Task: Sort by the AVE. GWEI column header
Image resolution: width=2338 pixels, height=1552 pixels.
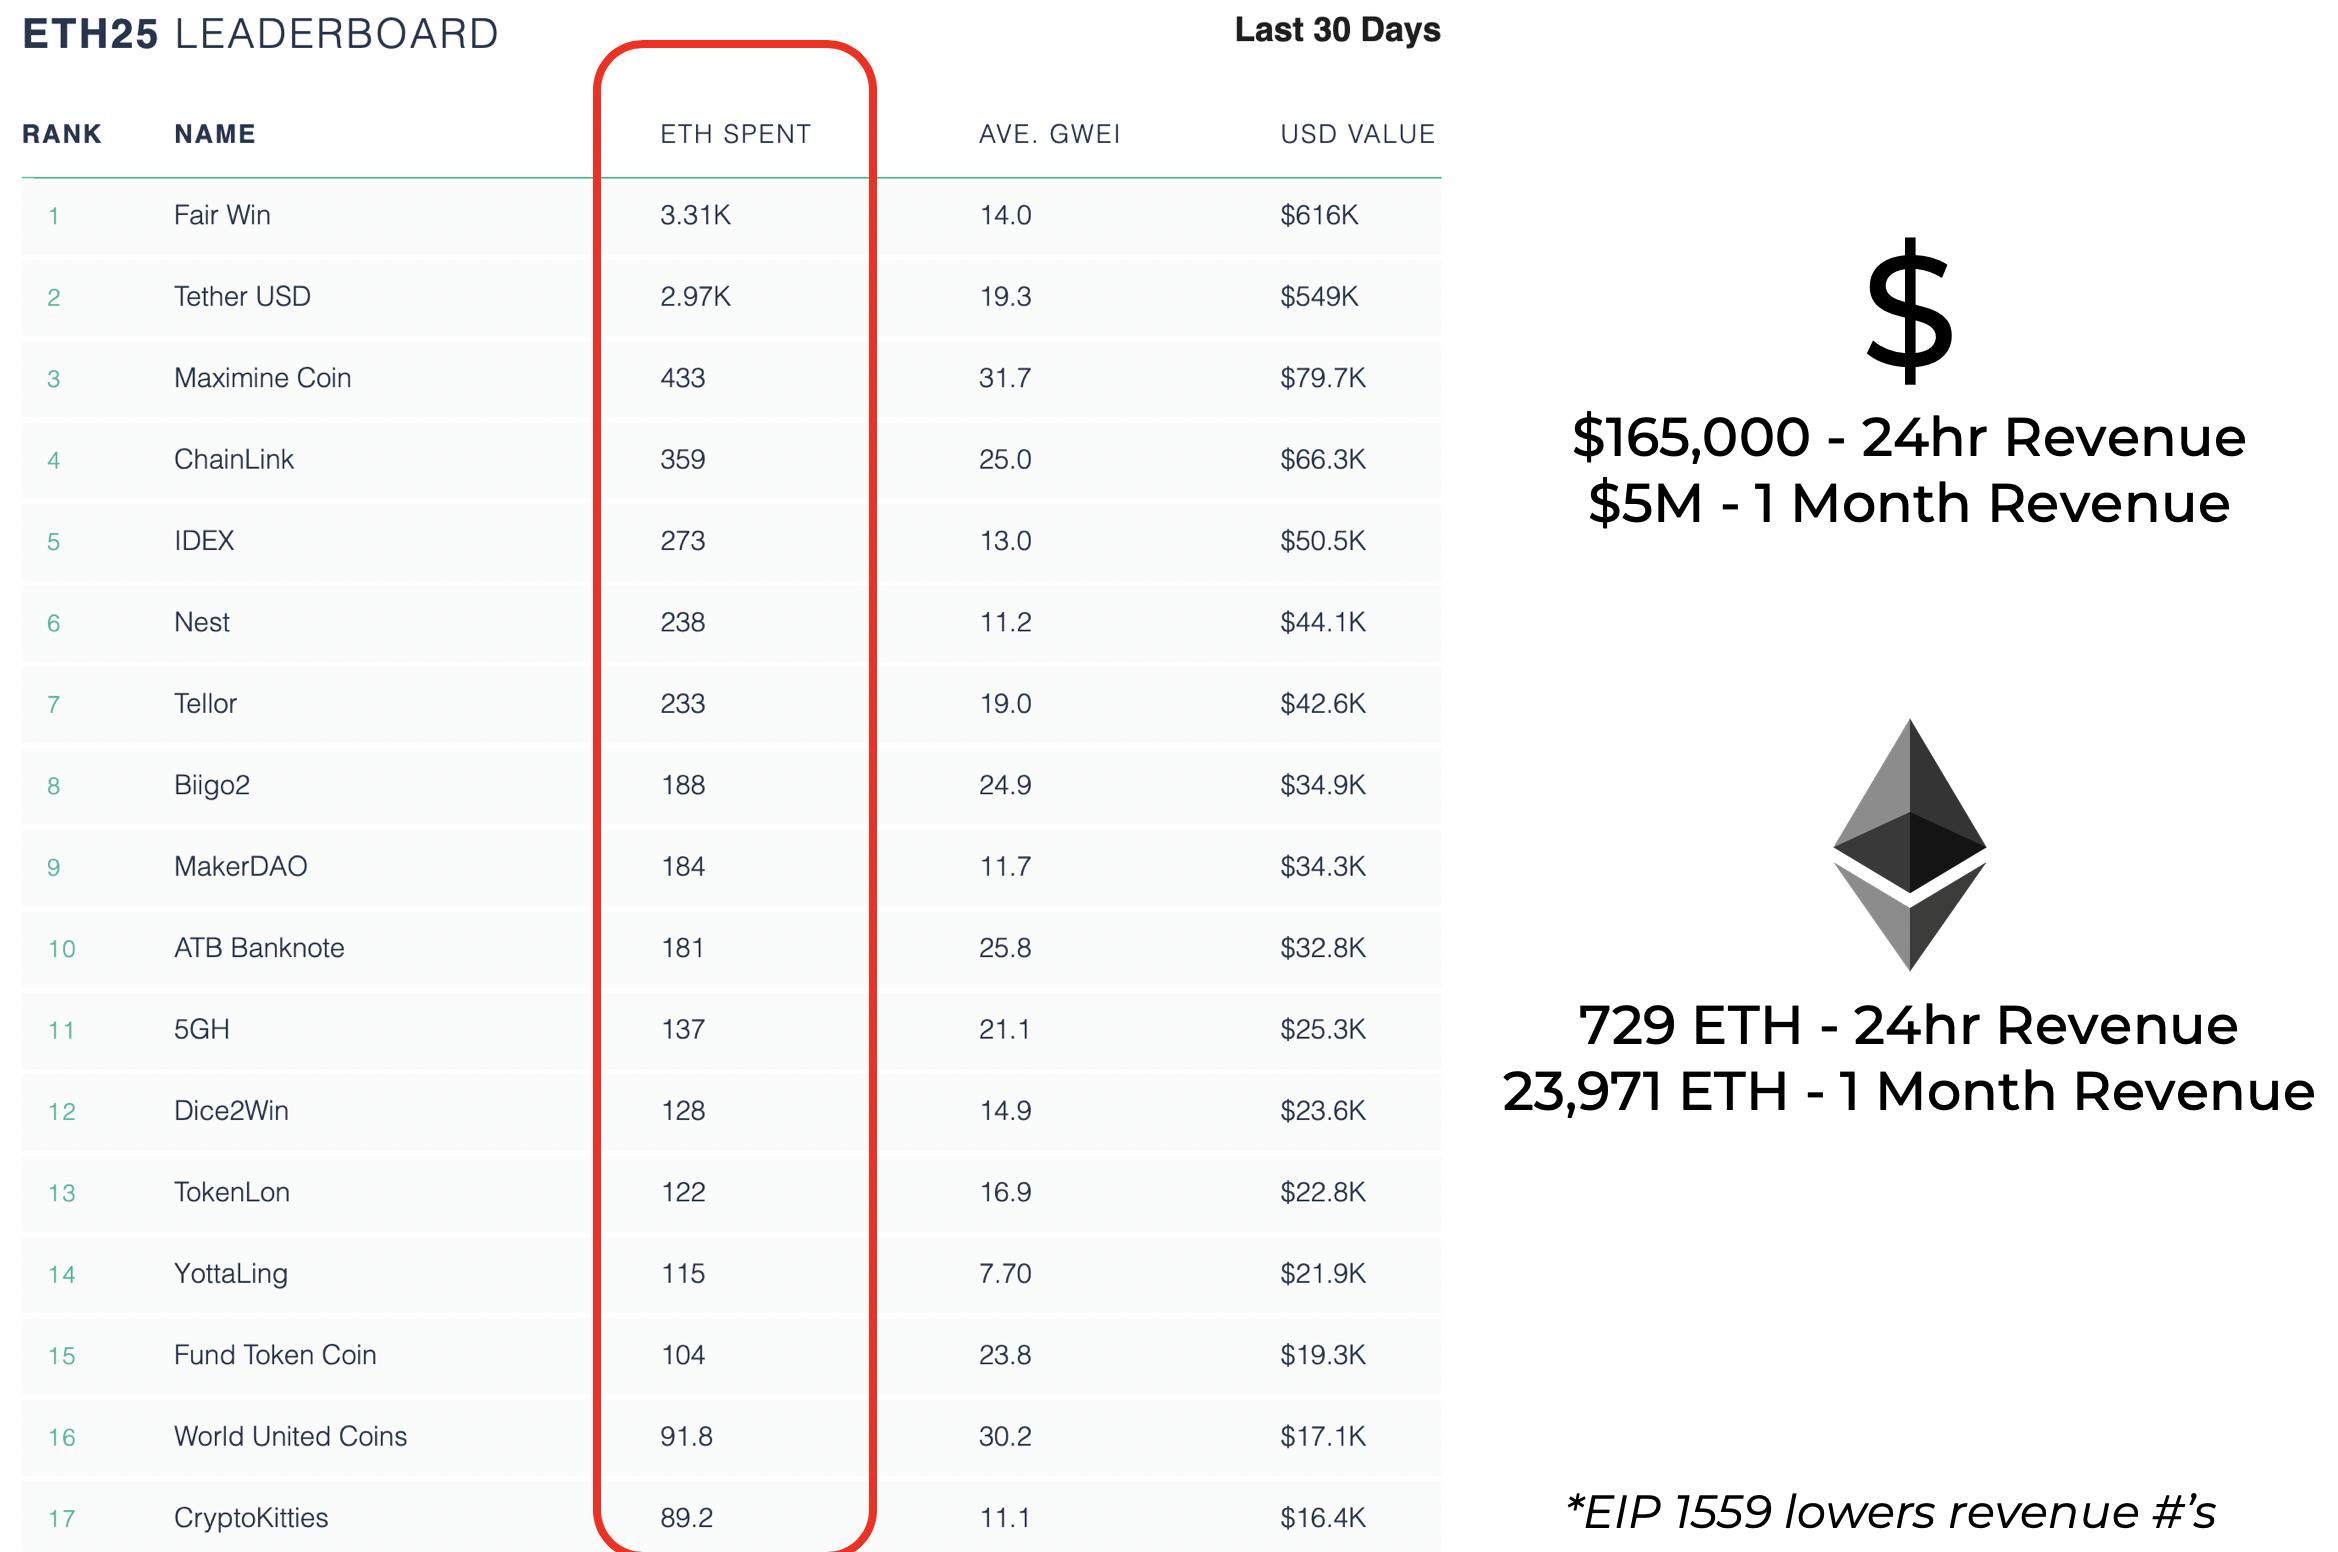Action: click(1049, 134)
